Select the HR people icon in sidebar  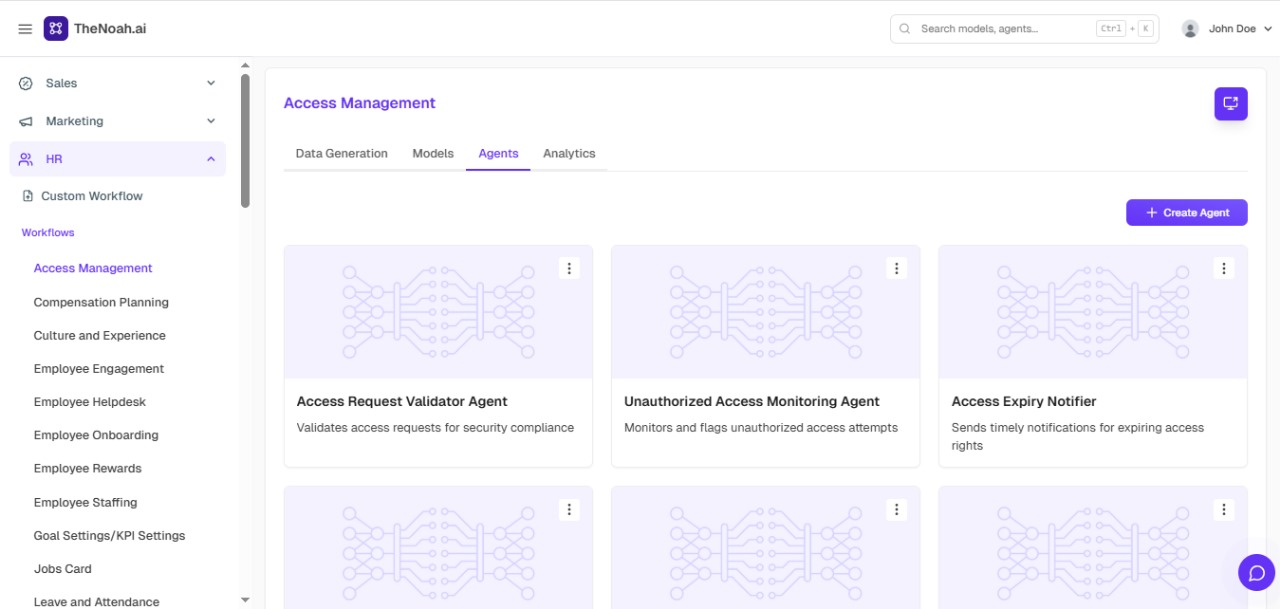pyautogui.click(x=24, y=158)
